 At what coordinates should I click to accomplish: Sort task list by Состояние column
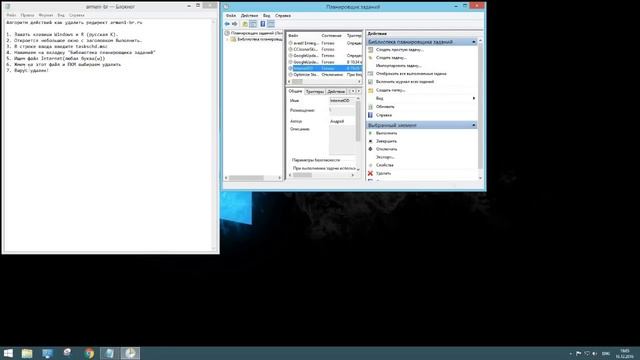332,36
